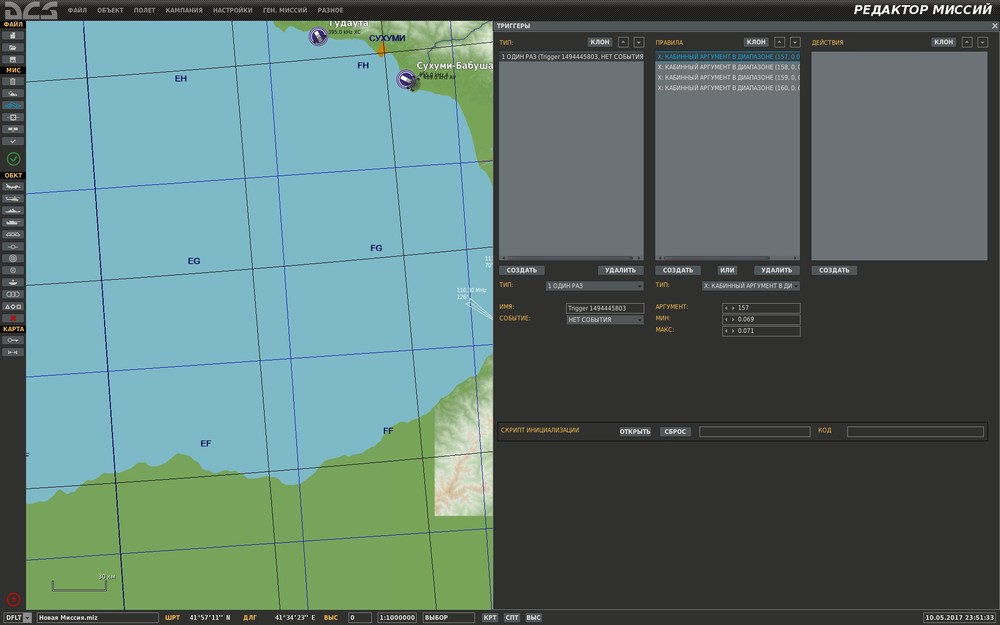This screenshot has height=625, width=1000.
Task: Move trigger up with the arrow next to Клон
Action: pos(623,43)
